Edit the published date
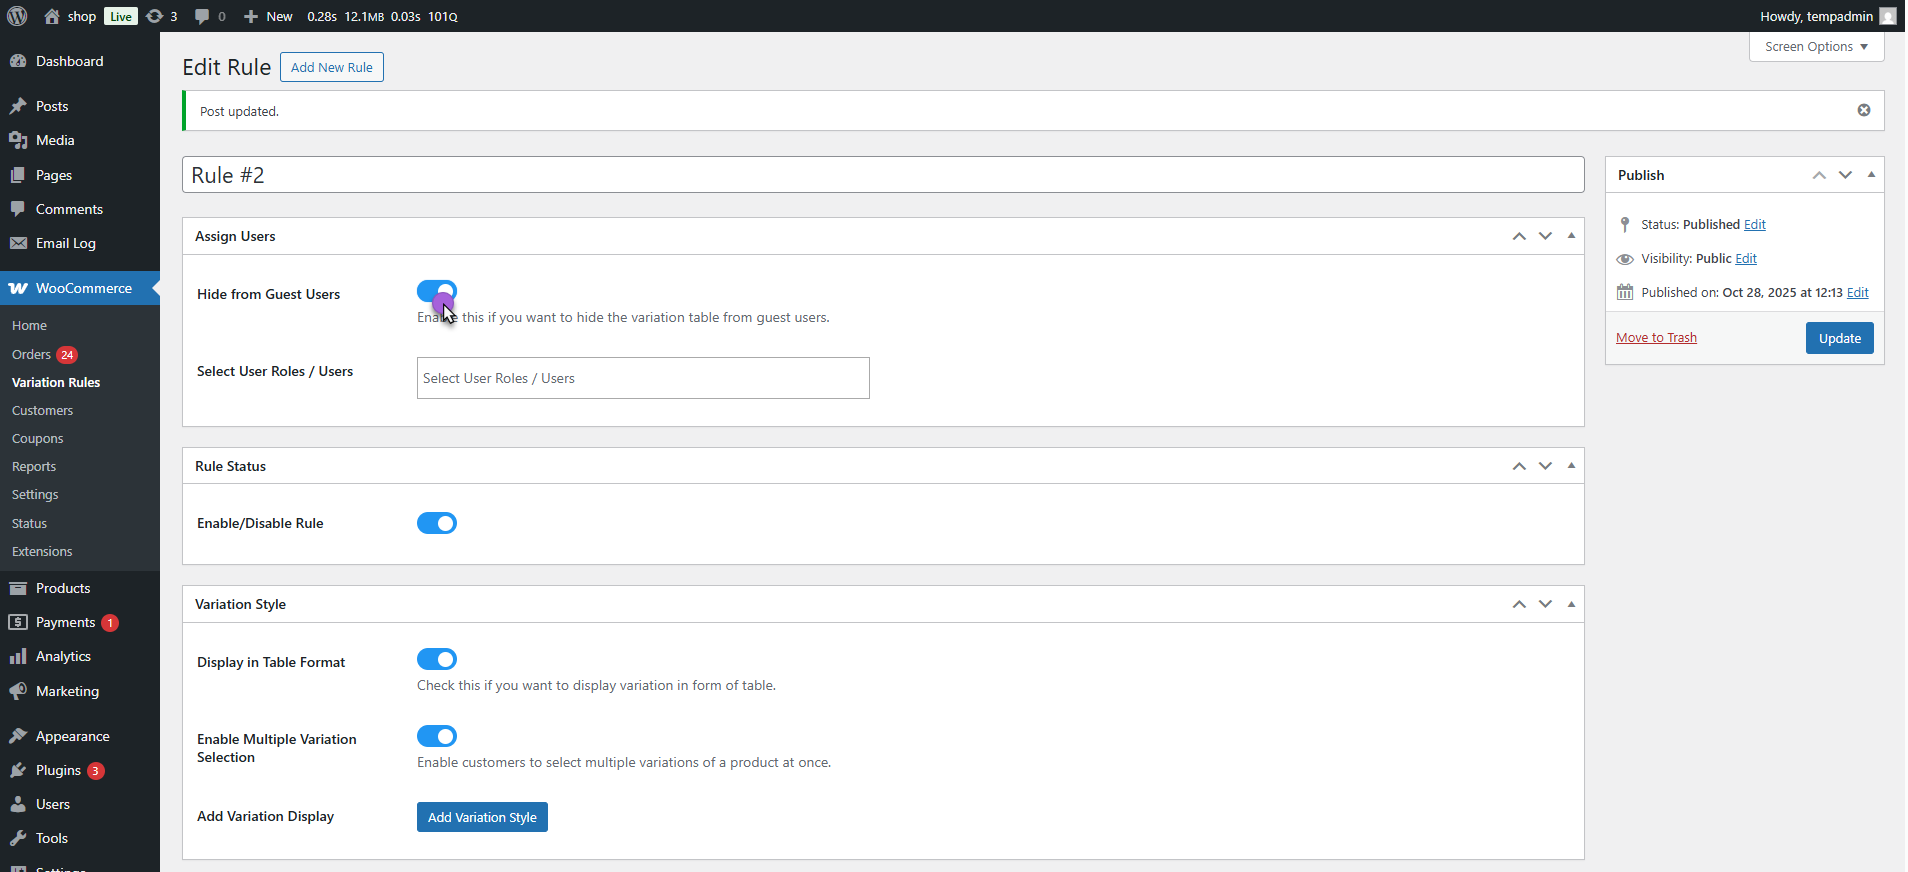Screen dimensions: 1908x872 [1857, 293]
